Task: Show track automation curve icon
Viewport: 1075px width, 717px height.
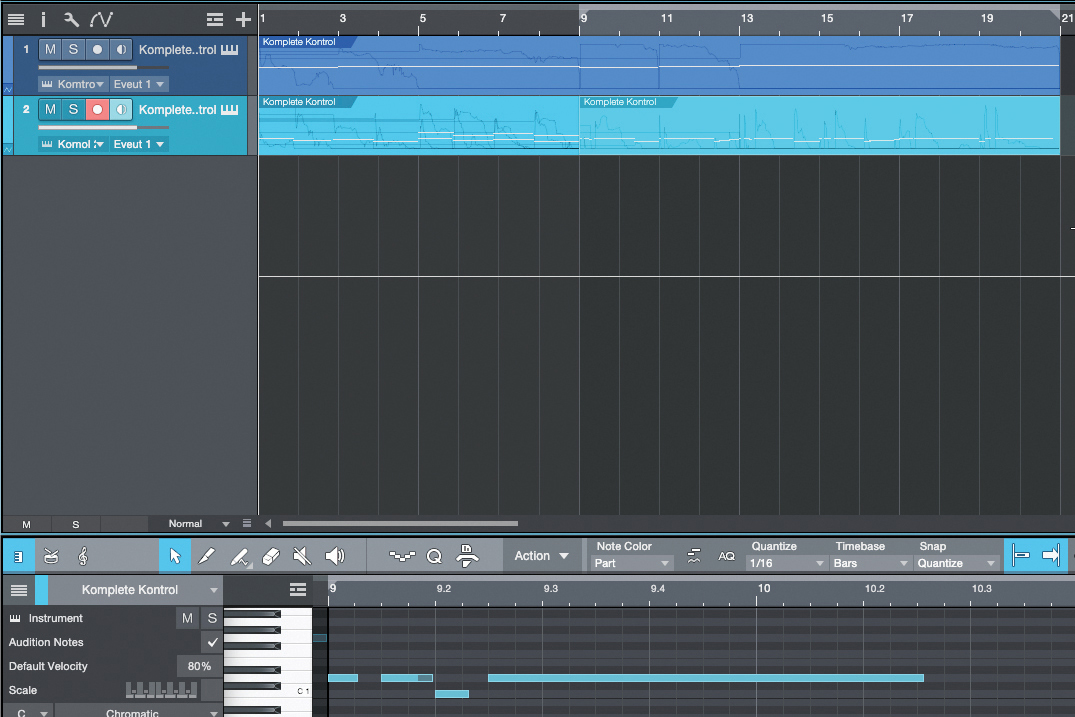Action: [x=101, y=20]
